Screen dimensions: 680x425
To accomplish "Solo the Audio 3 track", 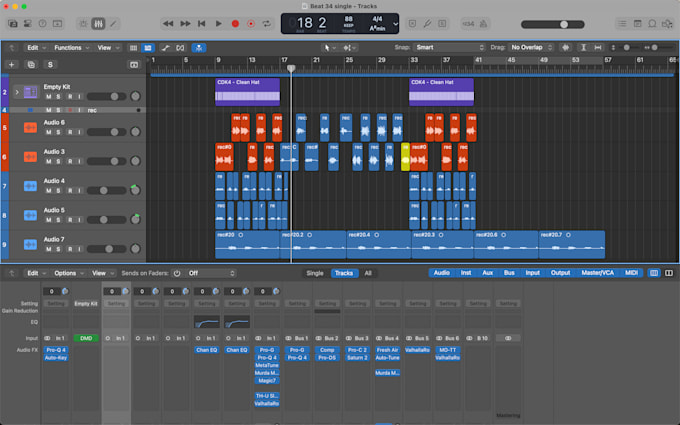I will pyautogui.click(x=59, y=161).
